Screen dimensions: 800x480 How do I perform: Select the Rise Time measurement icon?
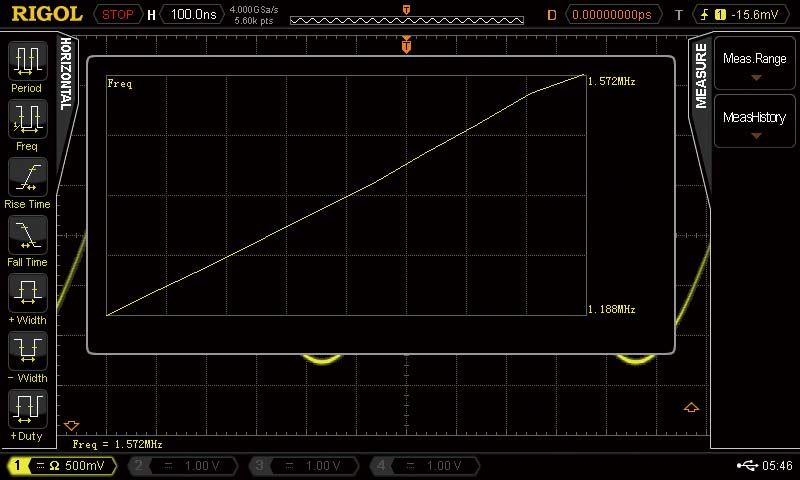pos(28,178)
